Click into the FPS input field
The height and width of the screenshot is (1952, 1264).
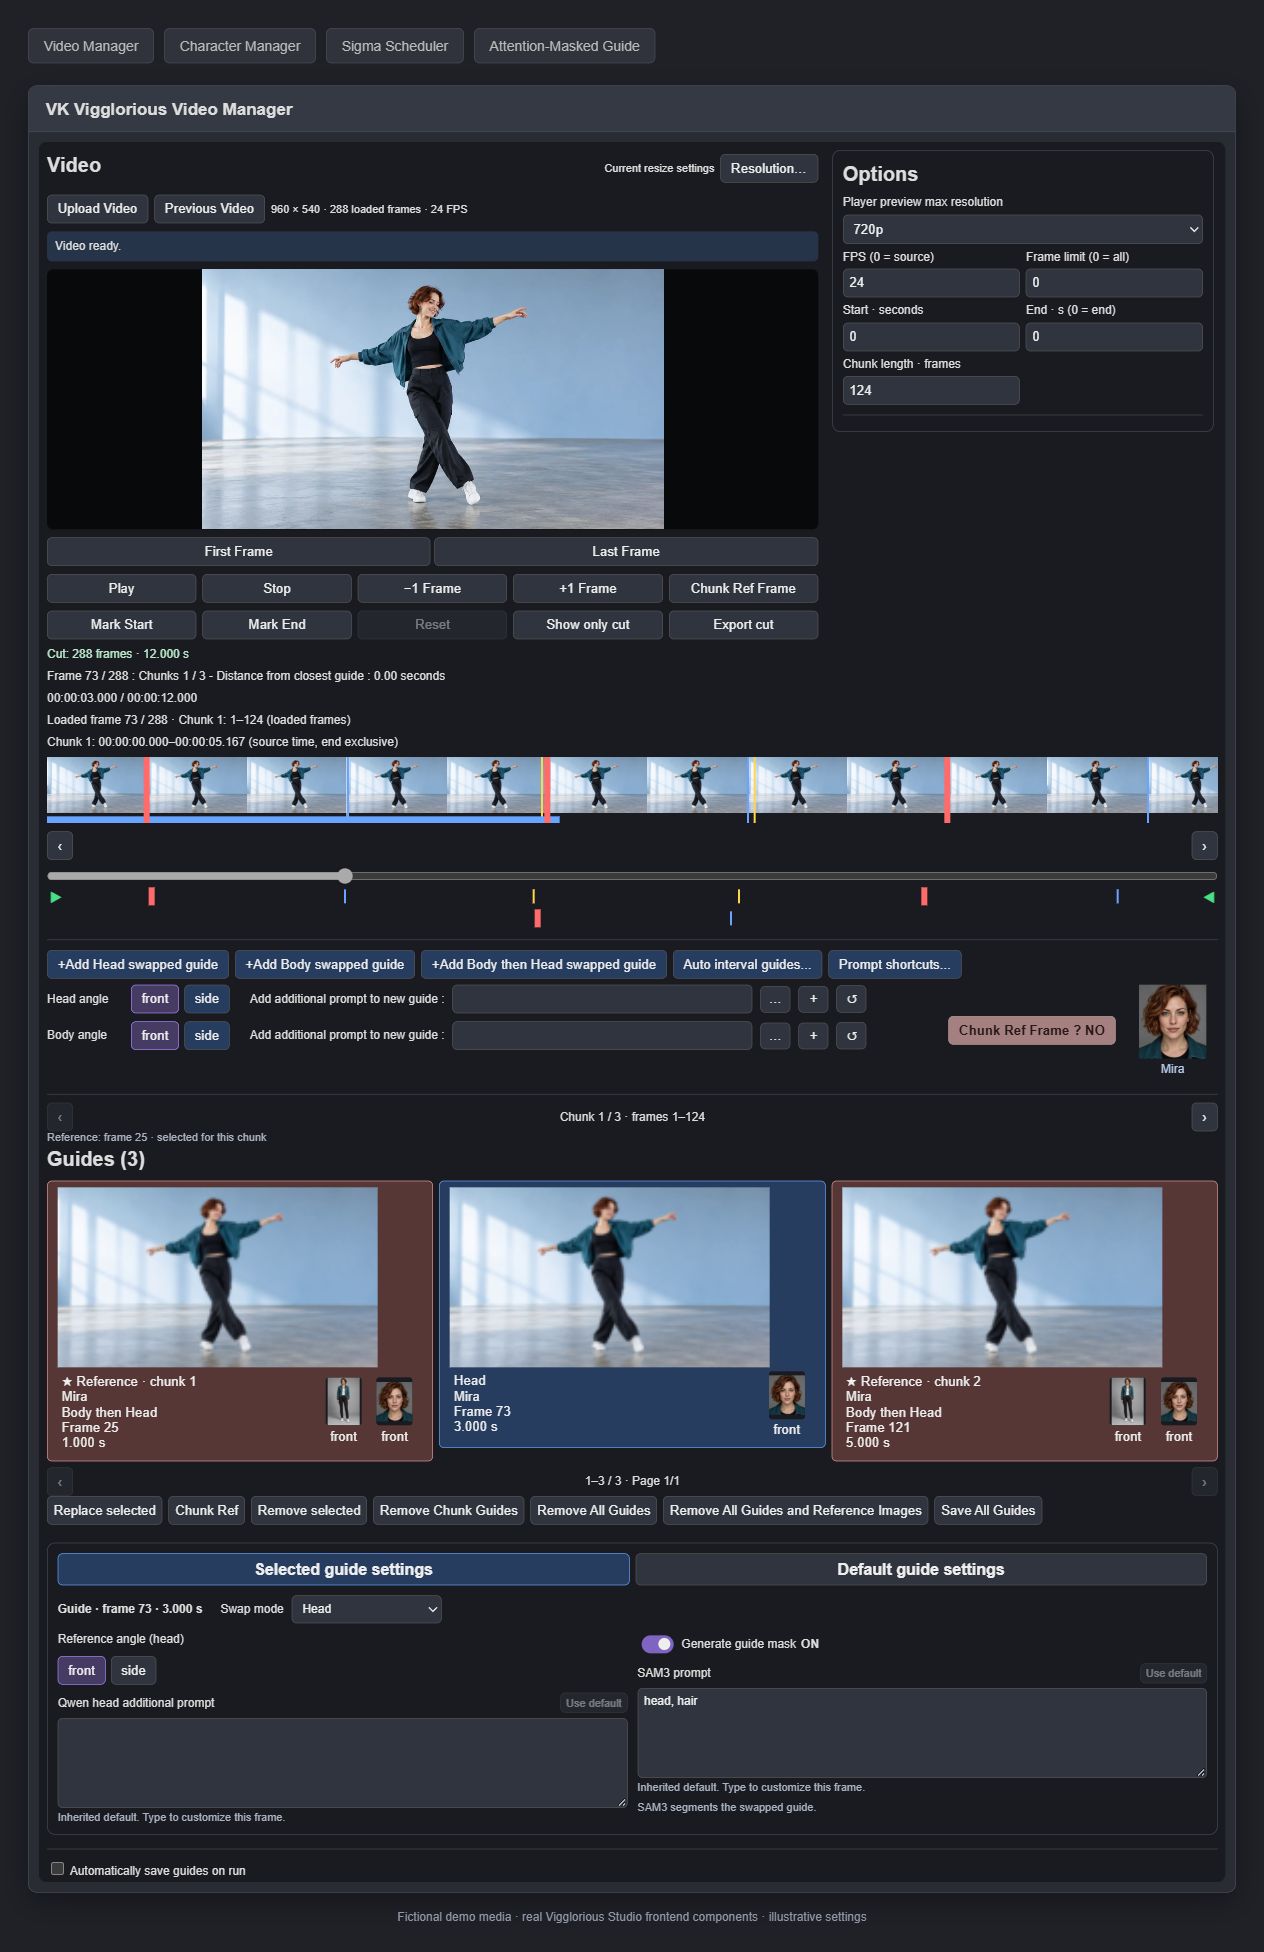(931, 283)
